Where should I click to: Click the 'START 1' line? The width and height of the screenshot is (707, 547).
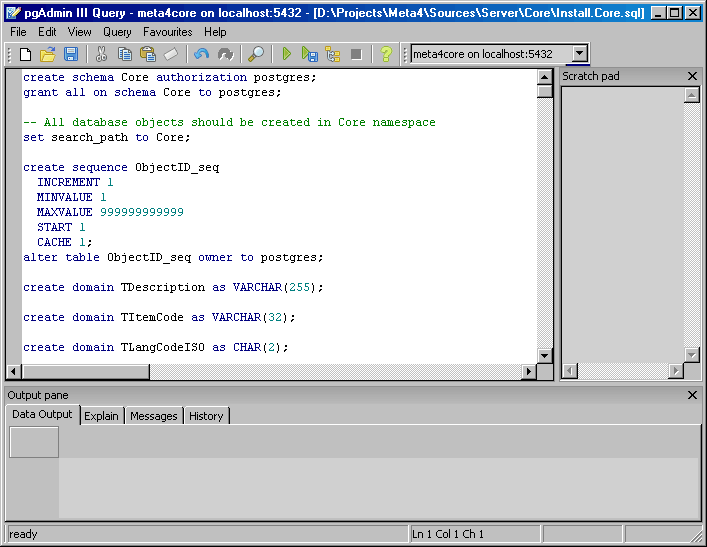coord(61,227)
